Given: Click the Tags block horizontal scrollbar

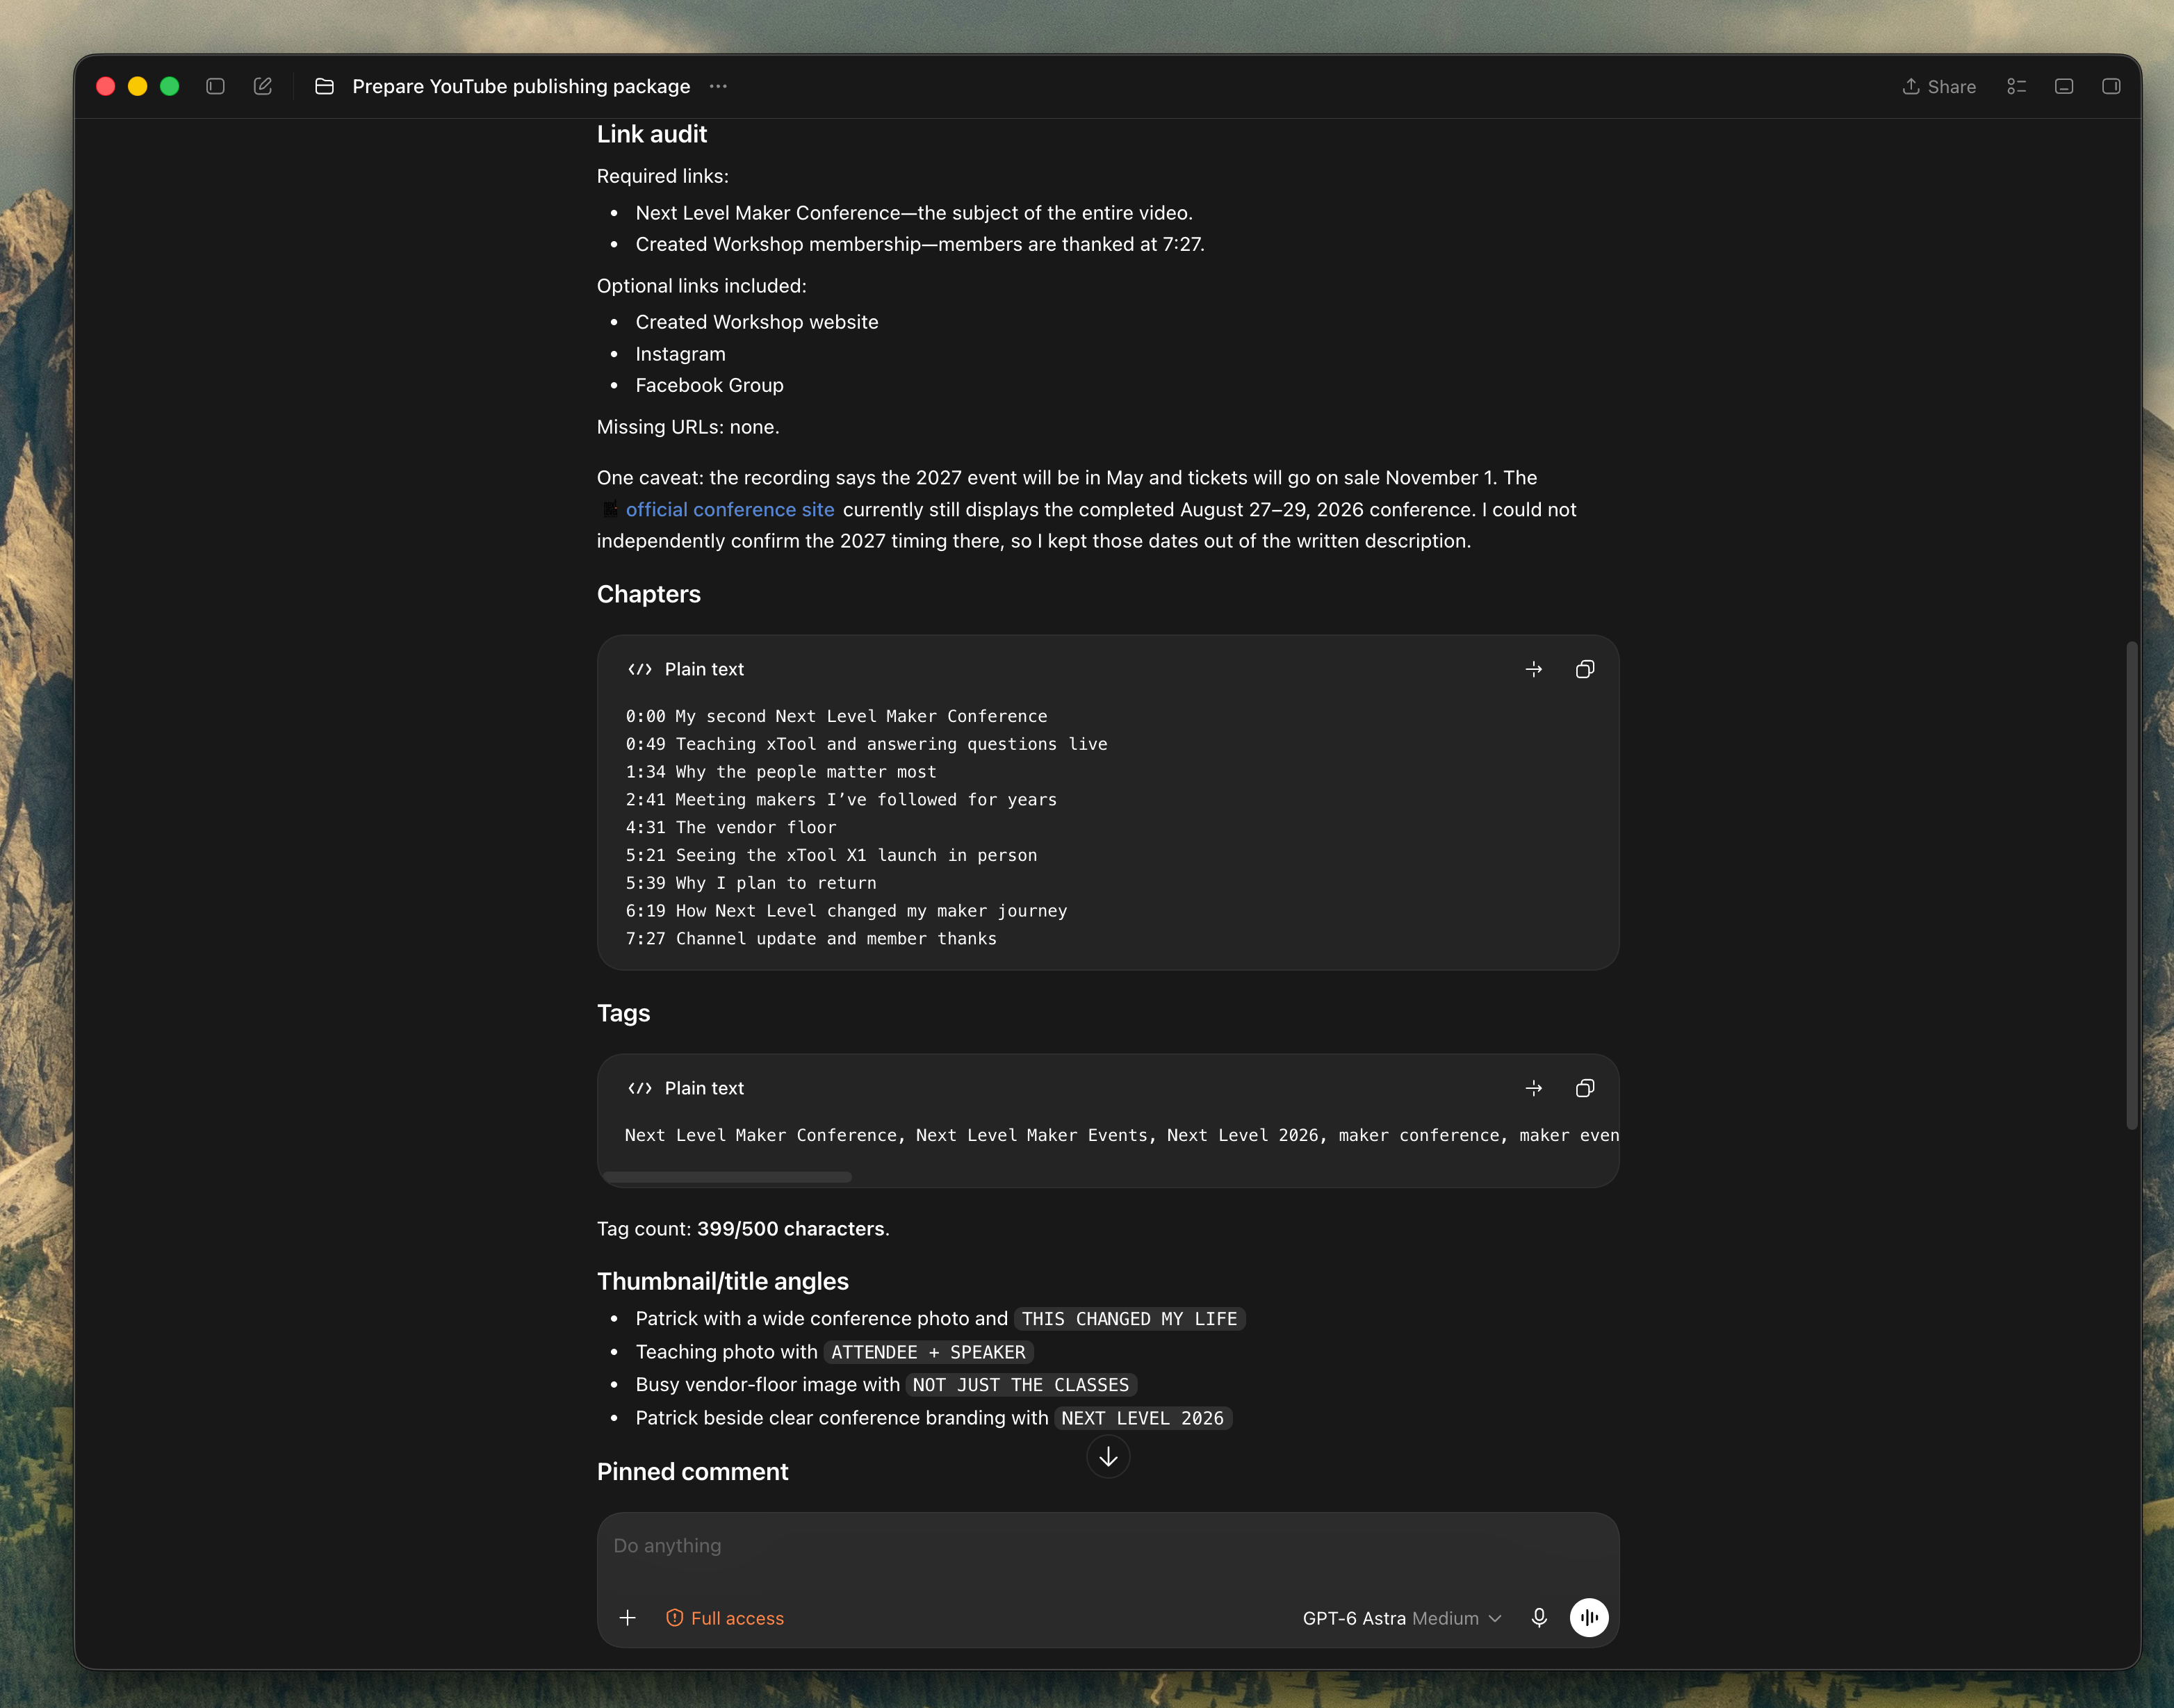Looking at the screenshot, I should tap(727, 1177).
